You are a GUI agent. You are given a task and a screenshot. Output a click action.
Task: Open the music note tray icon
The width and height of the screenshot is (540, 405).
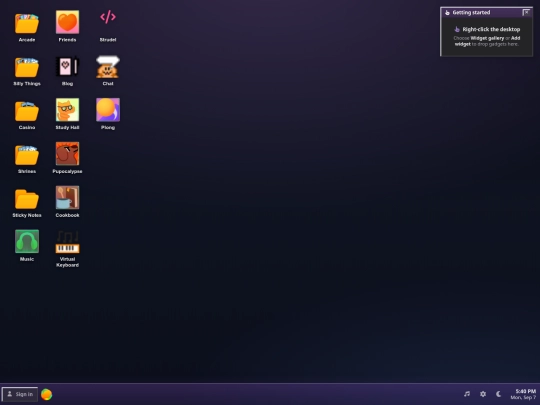coord(467,394)
